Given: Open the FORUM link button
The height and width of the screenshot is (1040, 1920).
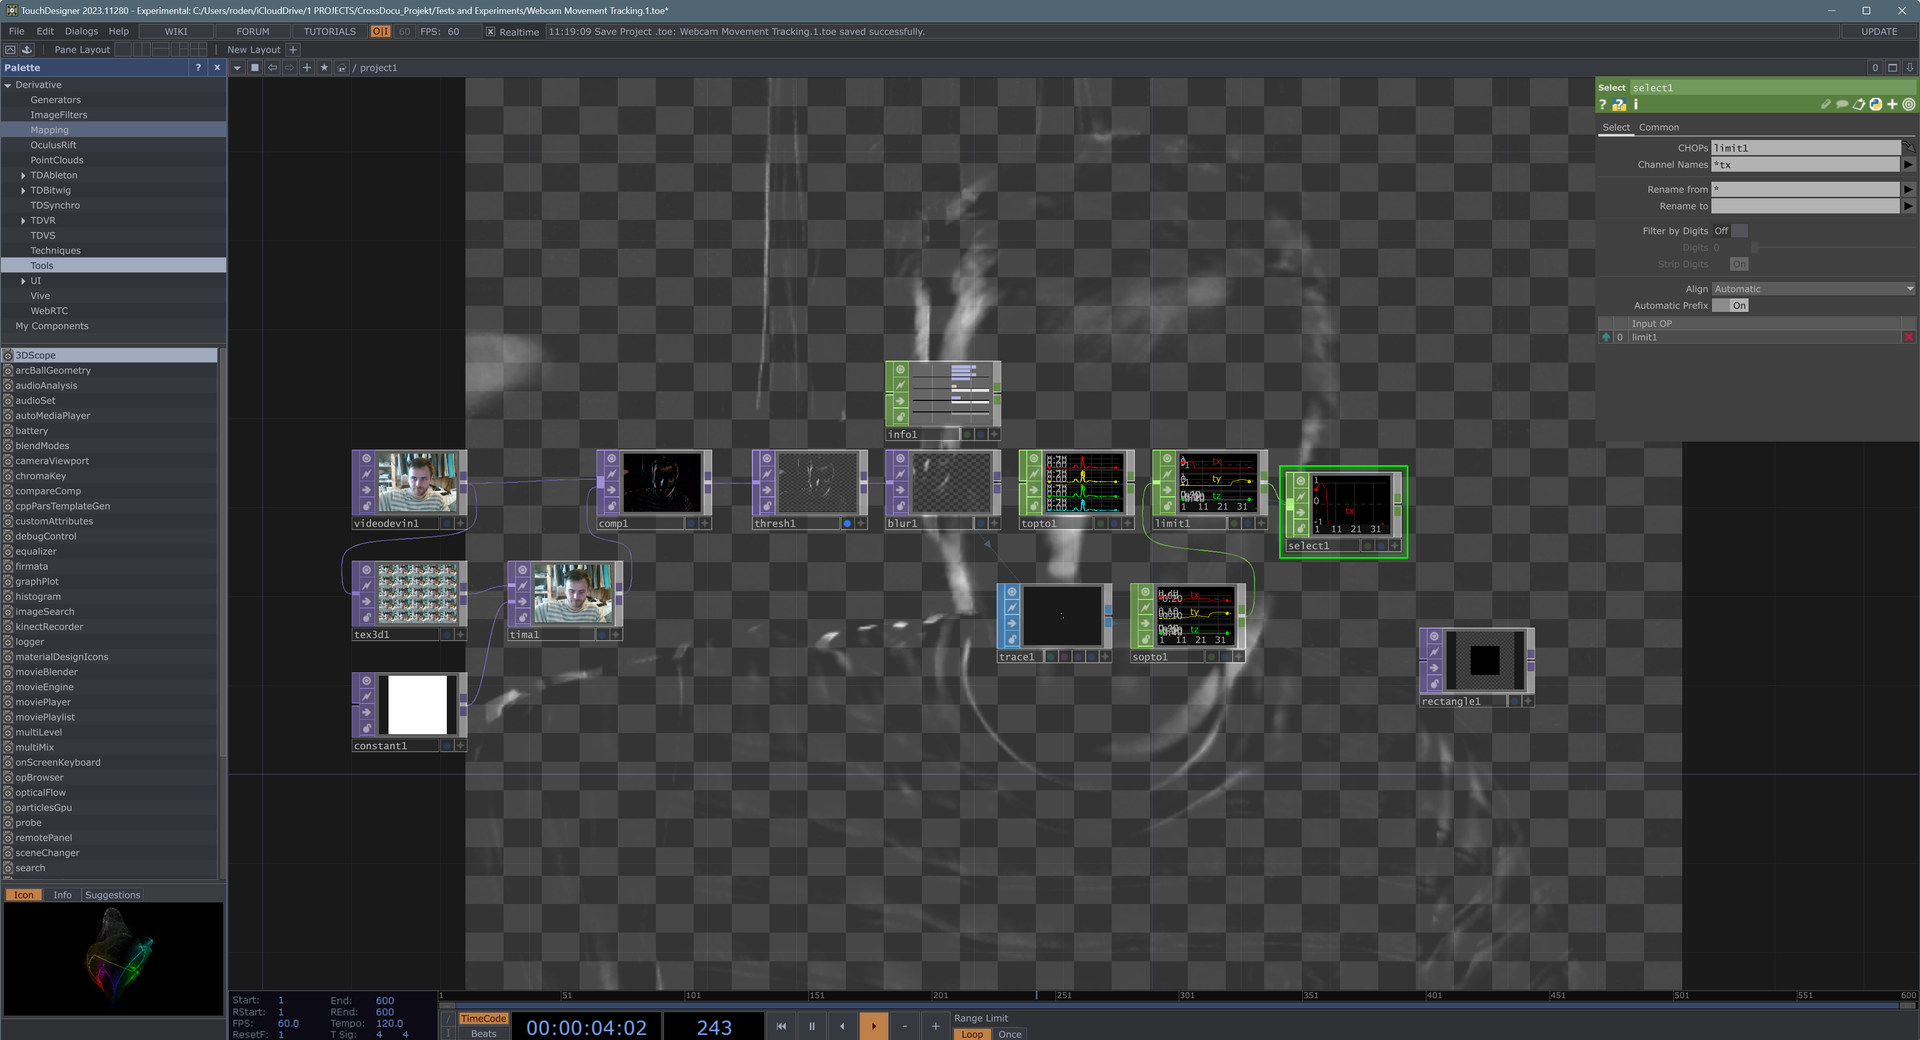Looking at the screenshot, I should pos(253,31).
